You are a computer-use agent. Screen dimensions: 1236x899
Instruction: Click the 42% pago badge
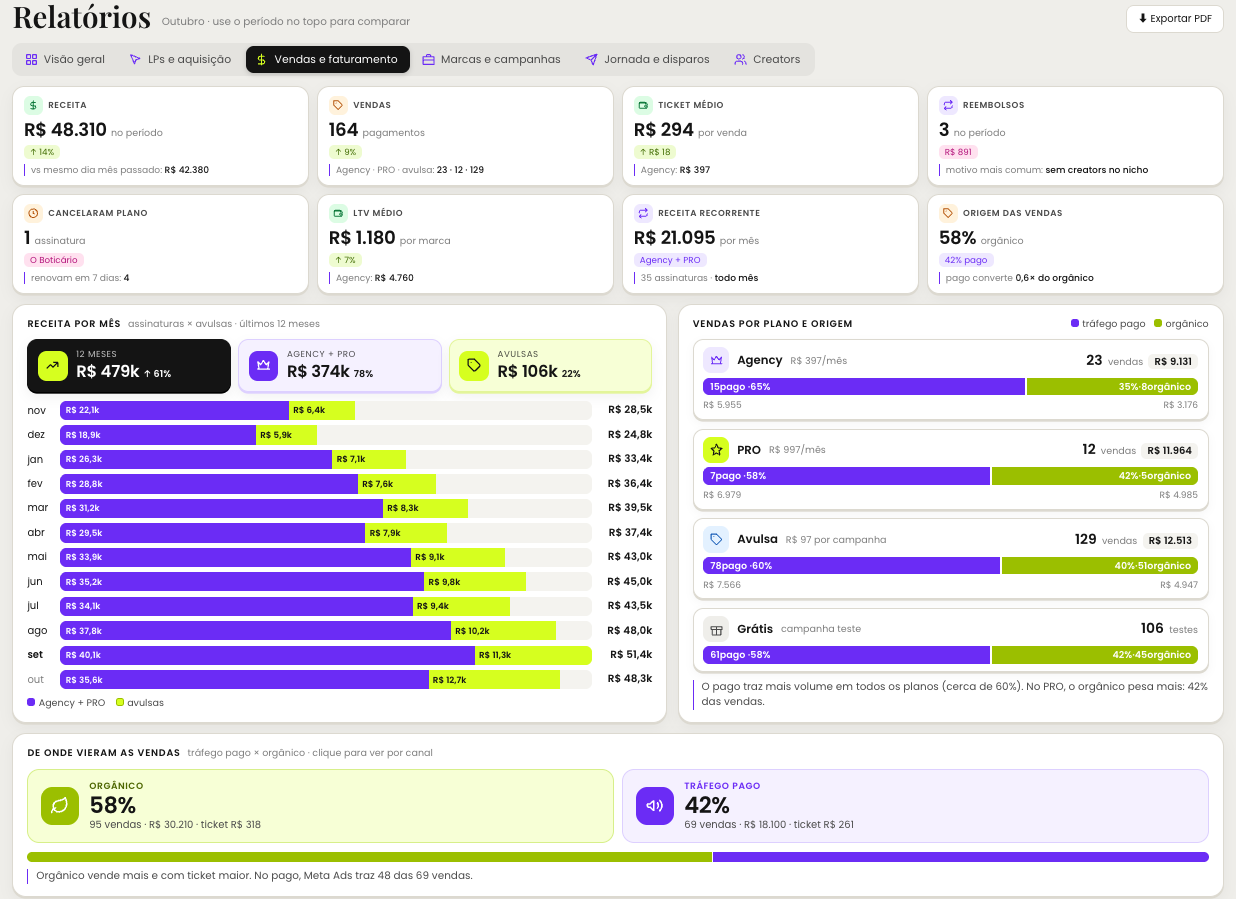pos(966,260)
